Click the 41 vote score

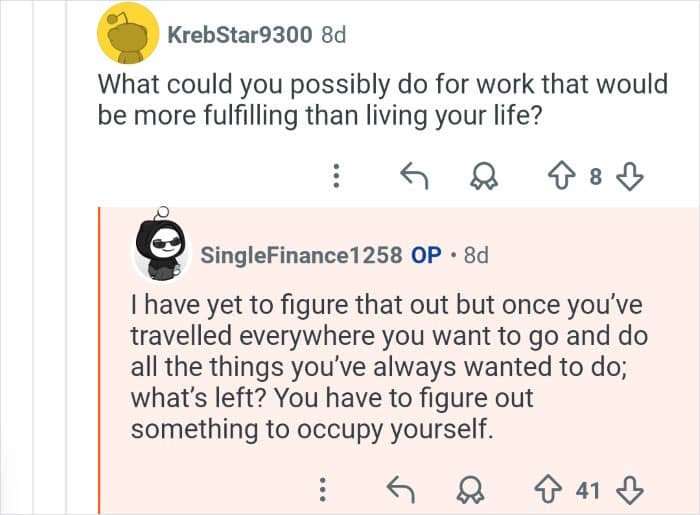coord(588,490)
